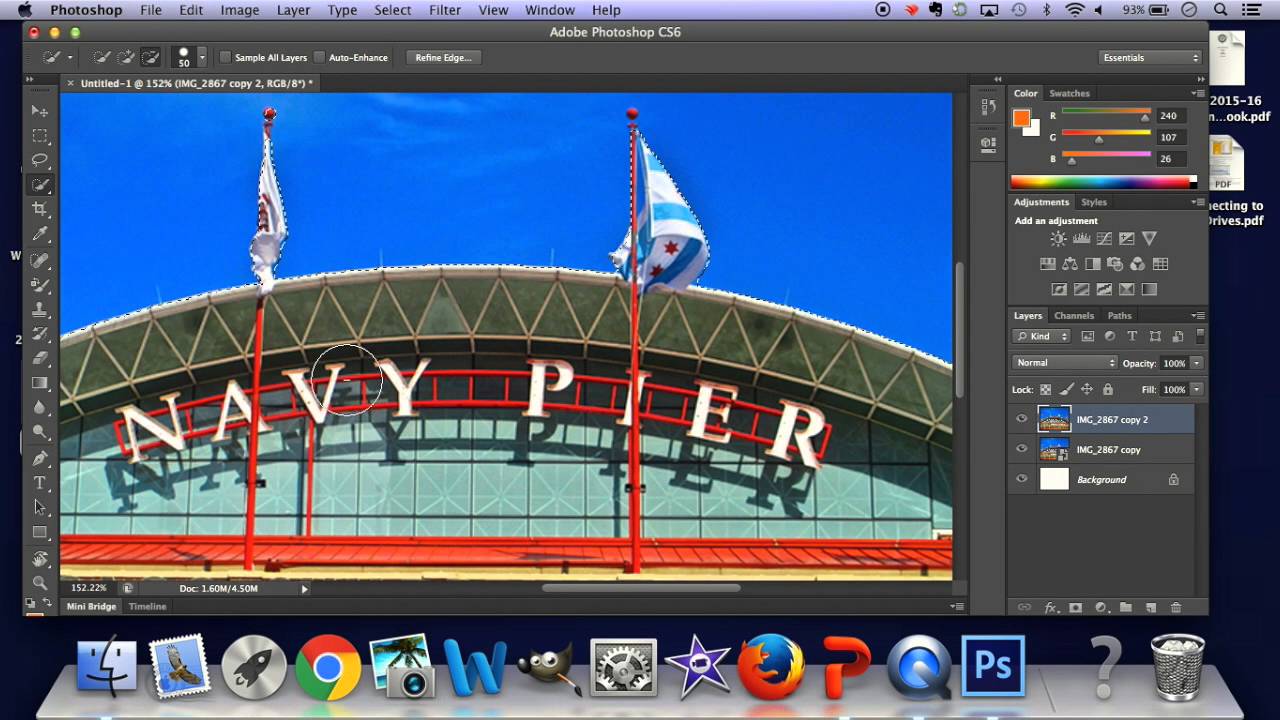Viewport: 1280px width, 720px height.
Task: Select the Eraser tool
Action: coord(40,358)
